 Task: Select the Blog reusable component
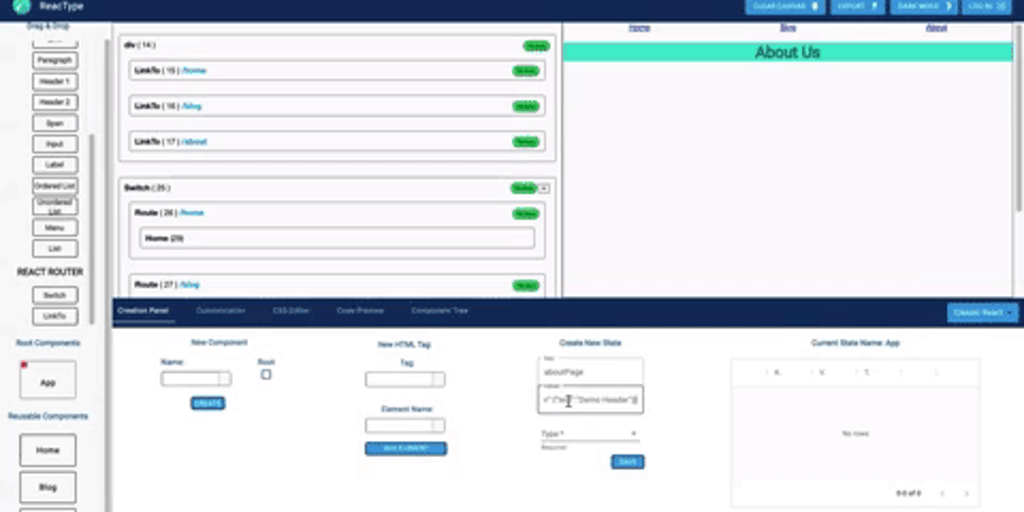[x=48, y=487]
